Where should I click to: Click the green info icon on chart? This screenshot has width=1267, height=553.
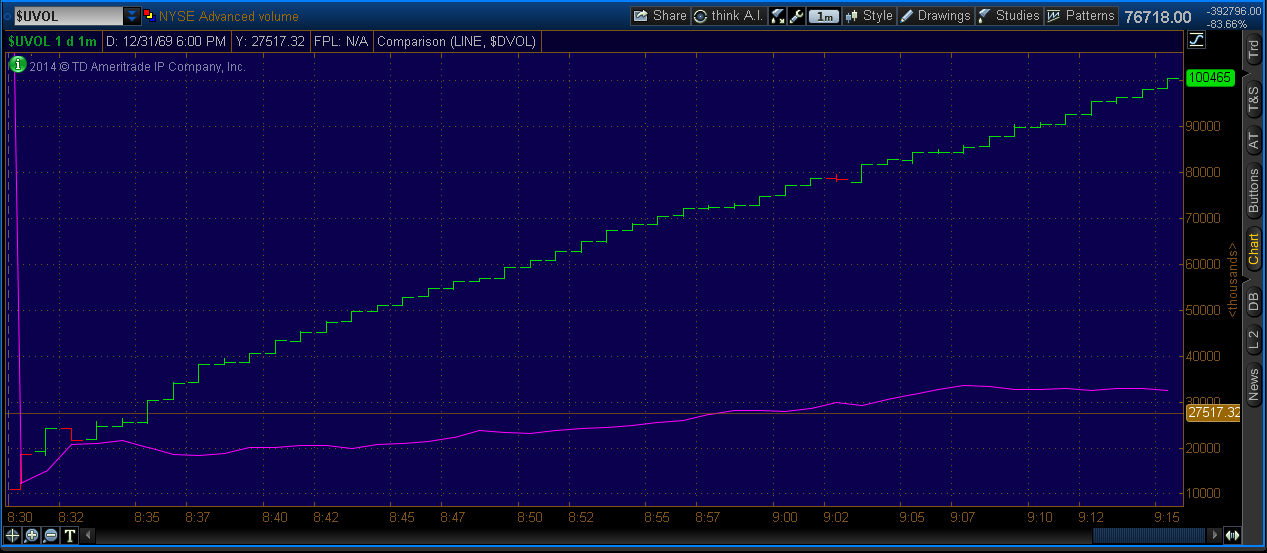tap(17, 65)
